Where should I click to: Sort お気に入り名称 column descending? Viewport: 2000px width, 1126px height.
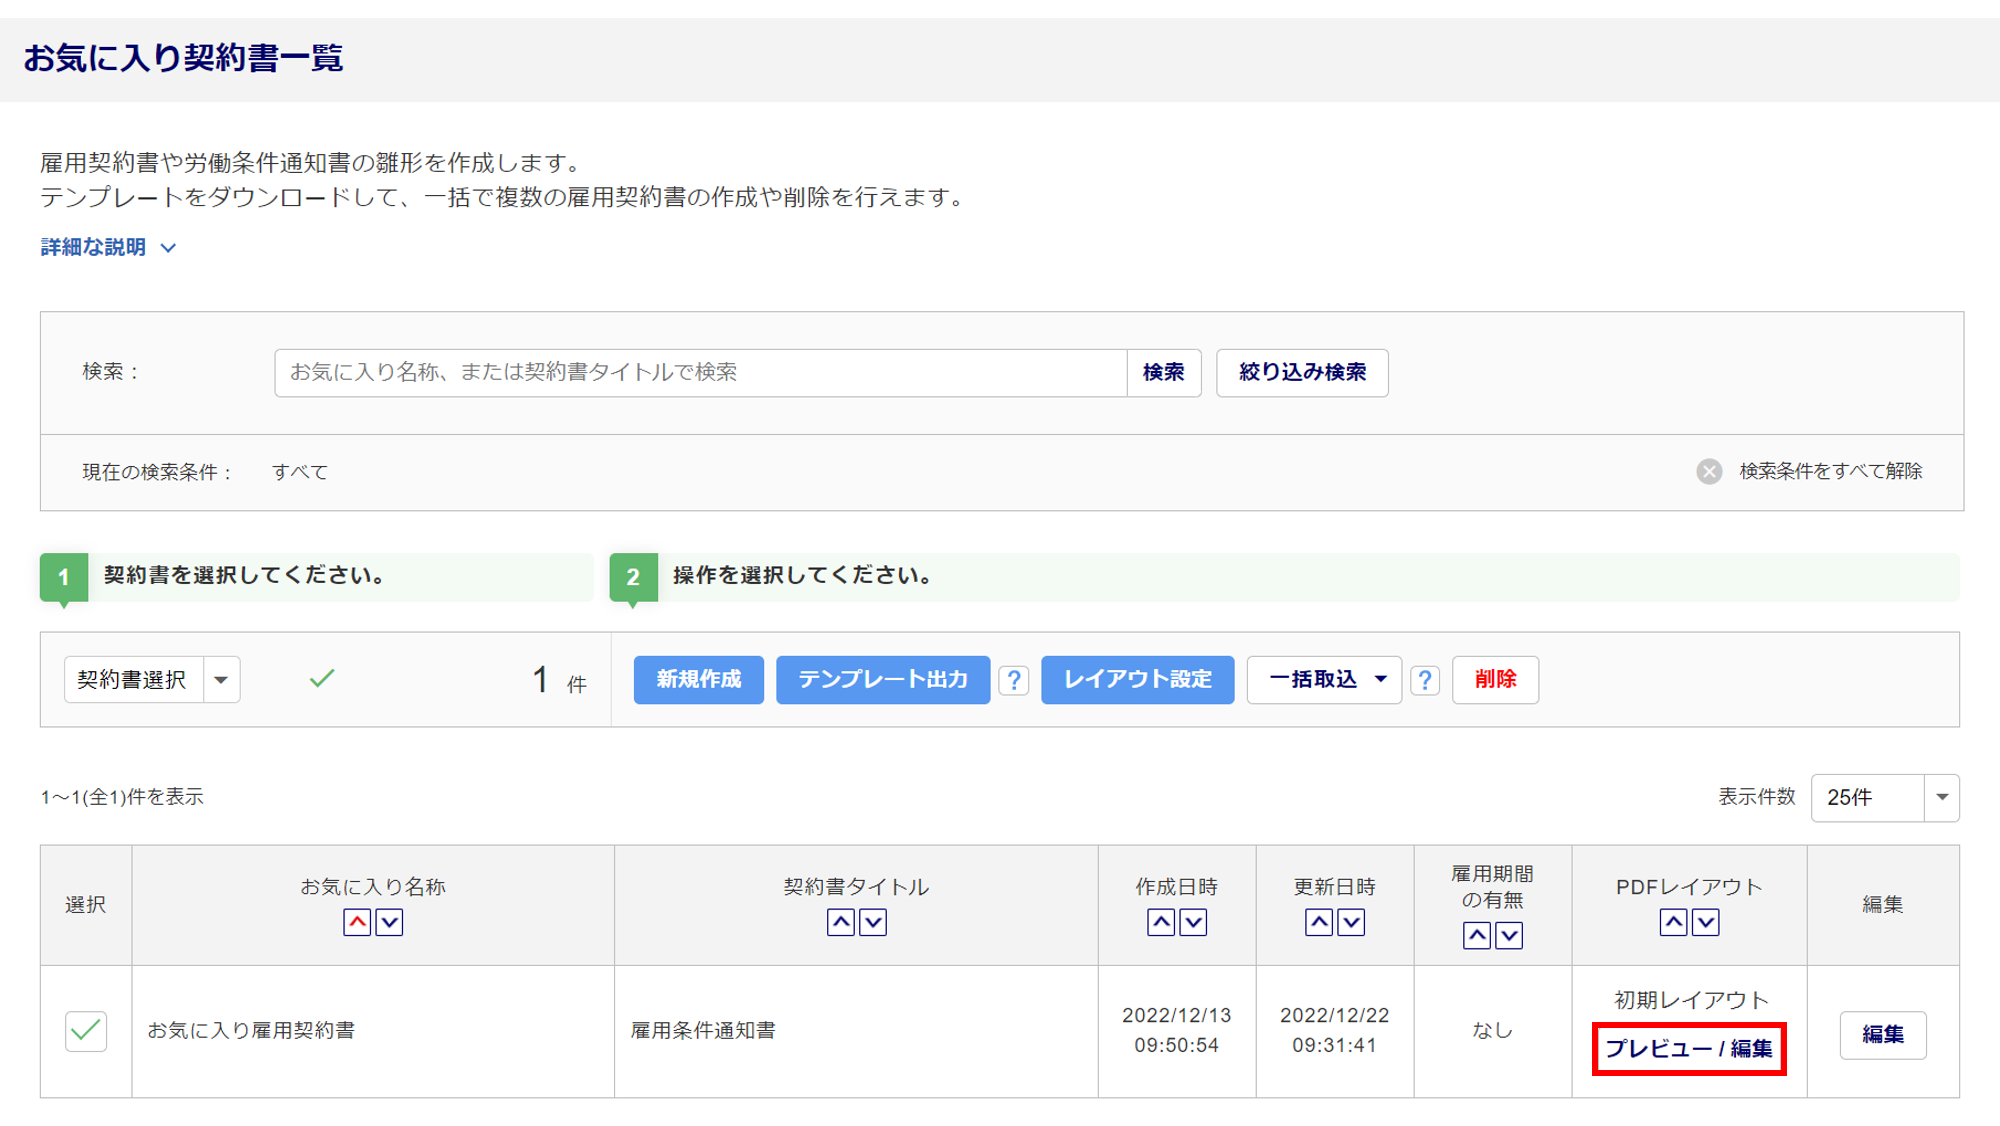[x=389, y=922]
